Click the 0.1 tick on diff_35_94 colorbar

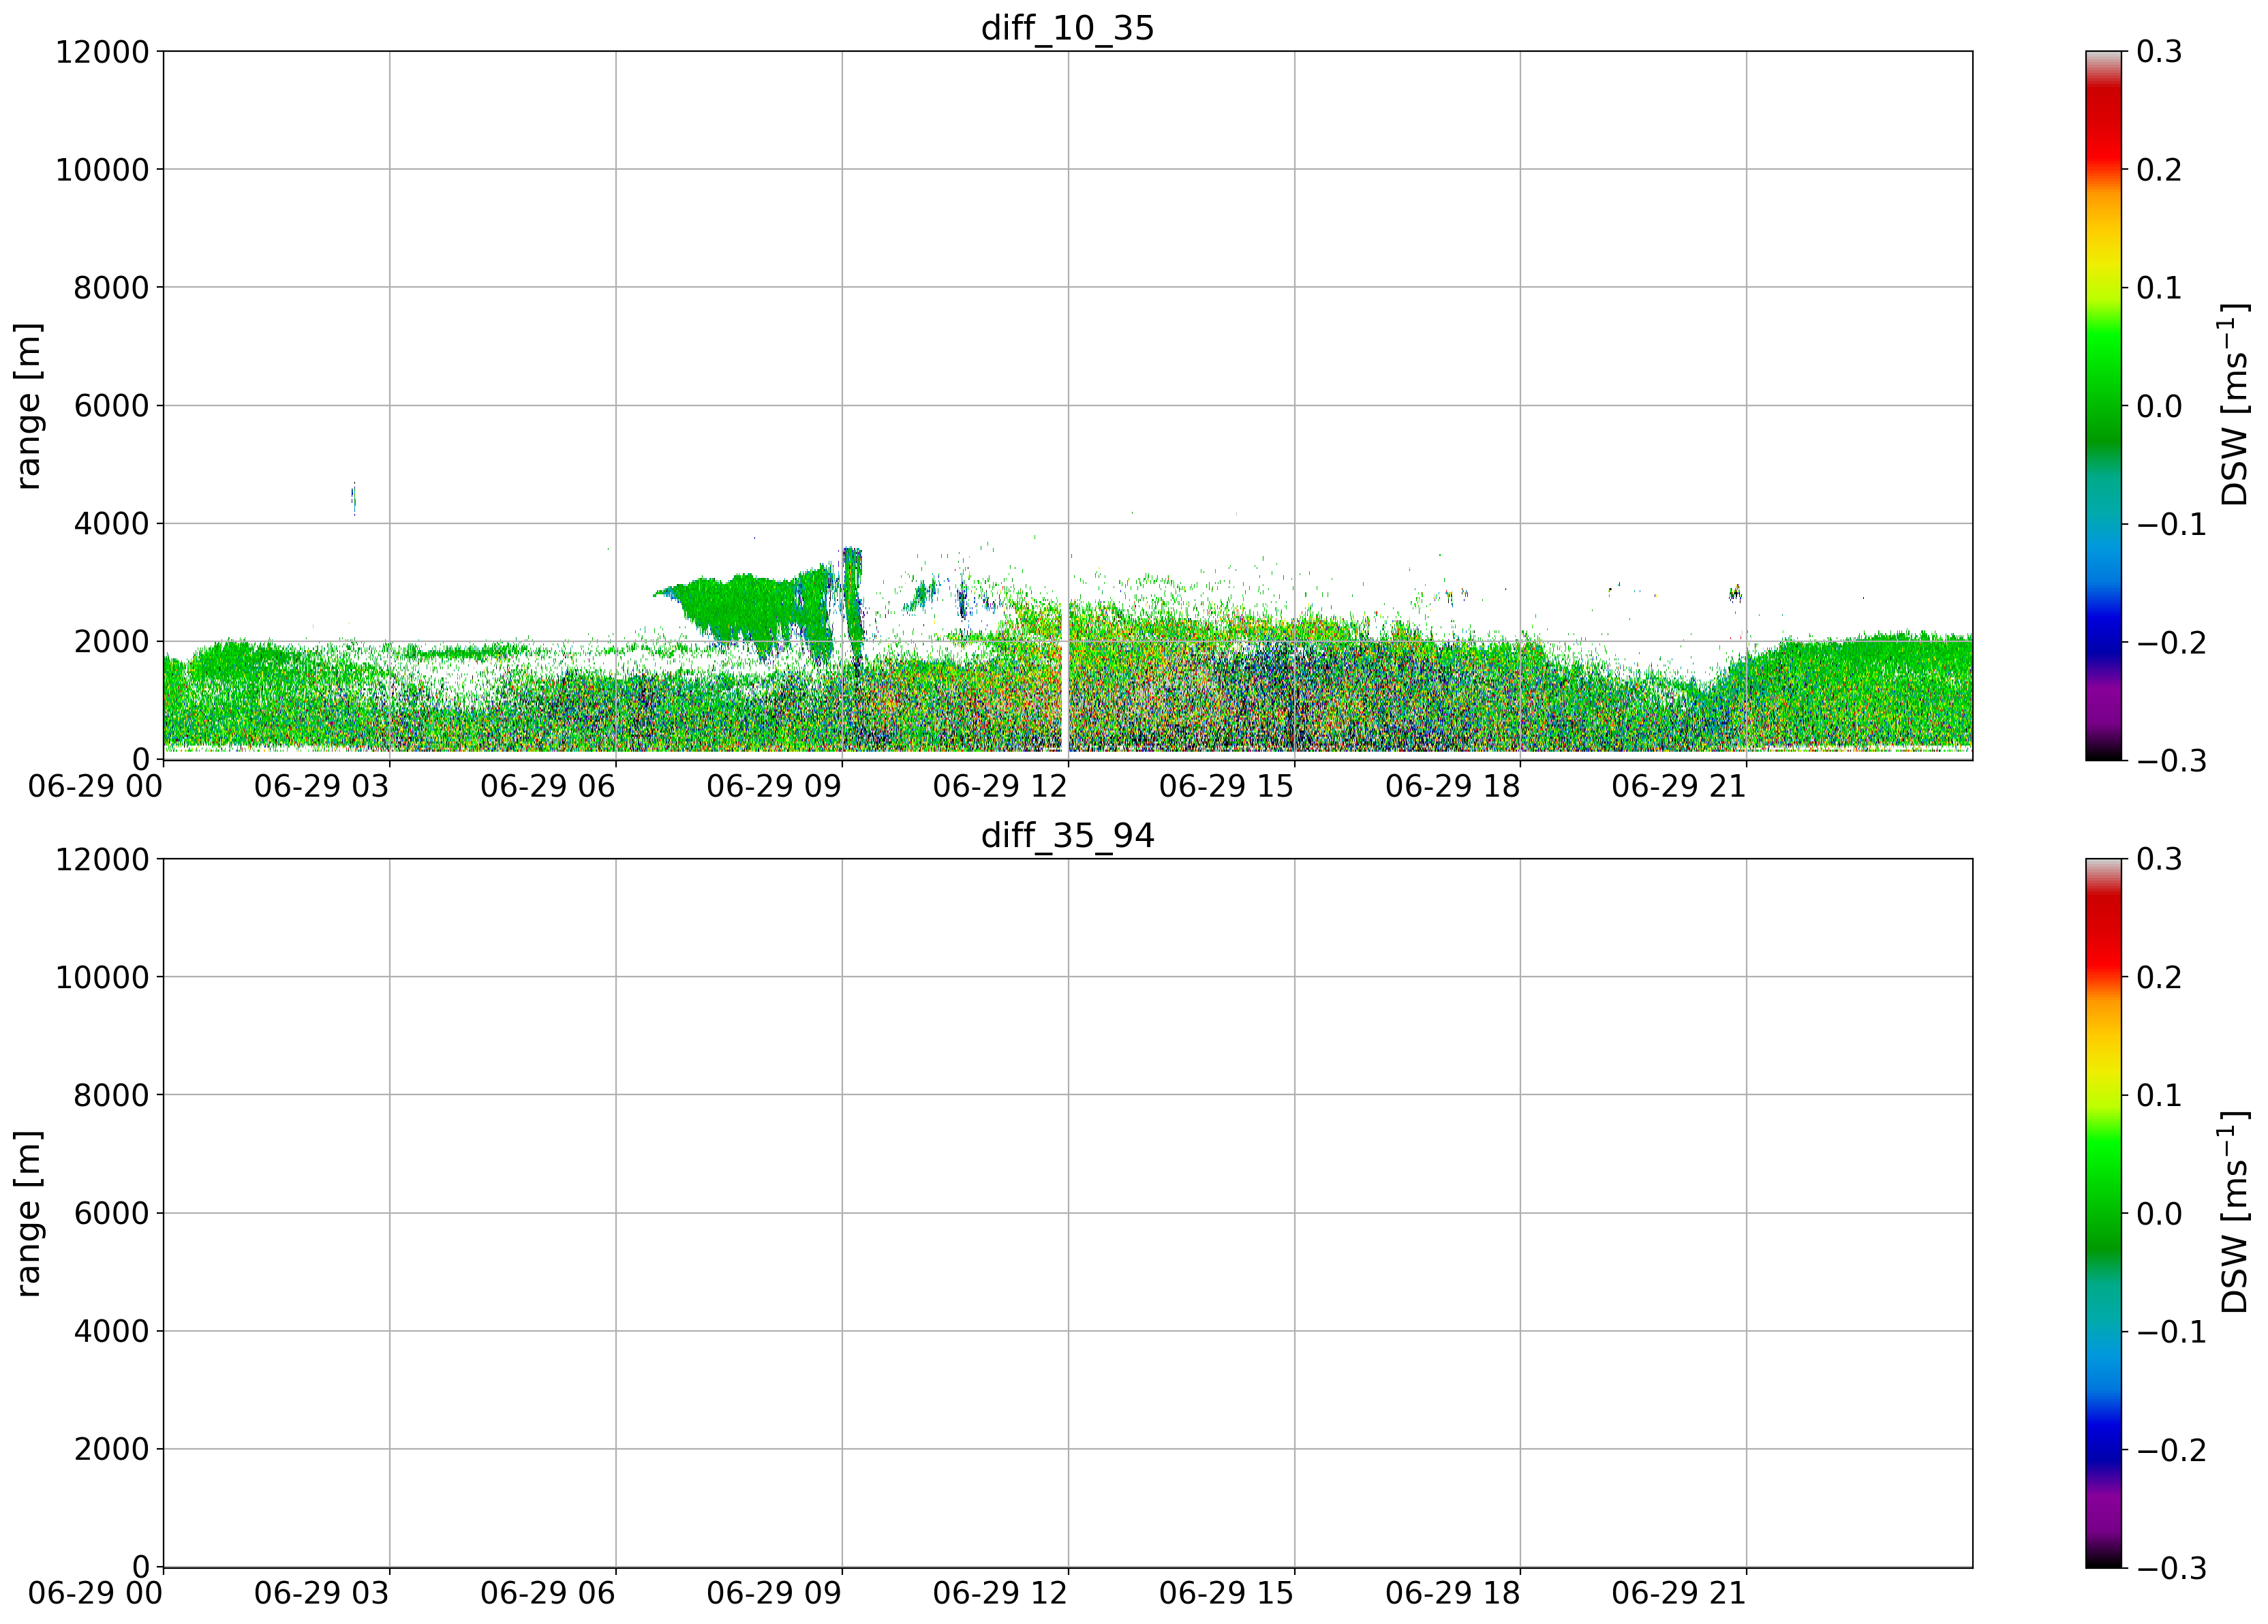coord(2159,1096)
